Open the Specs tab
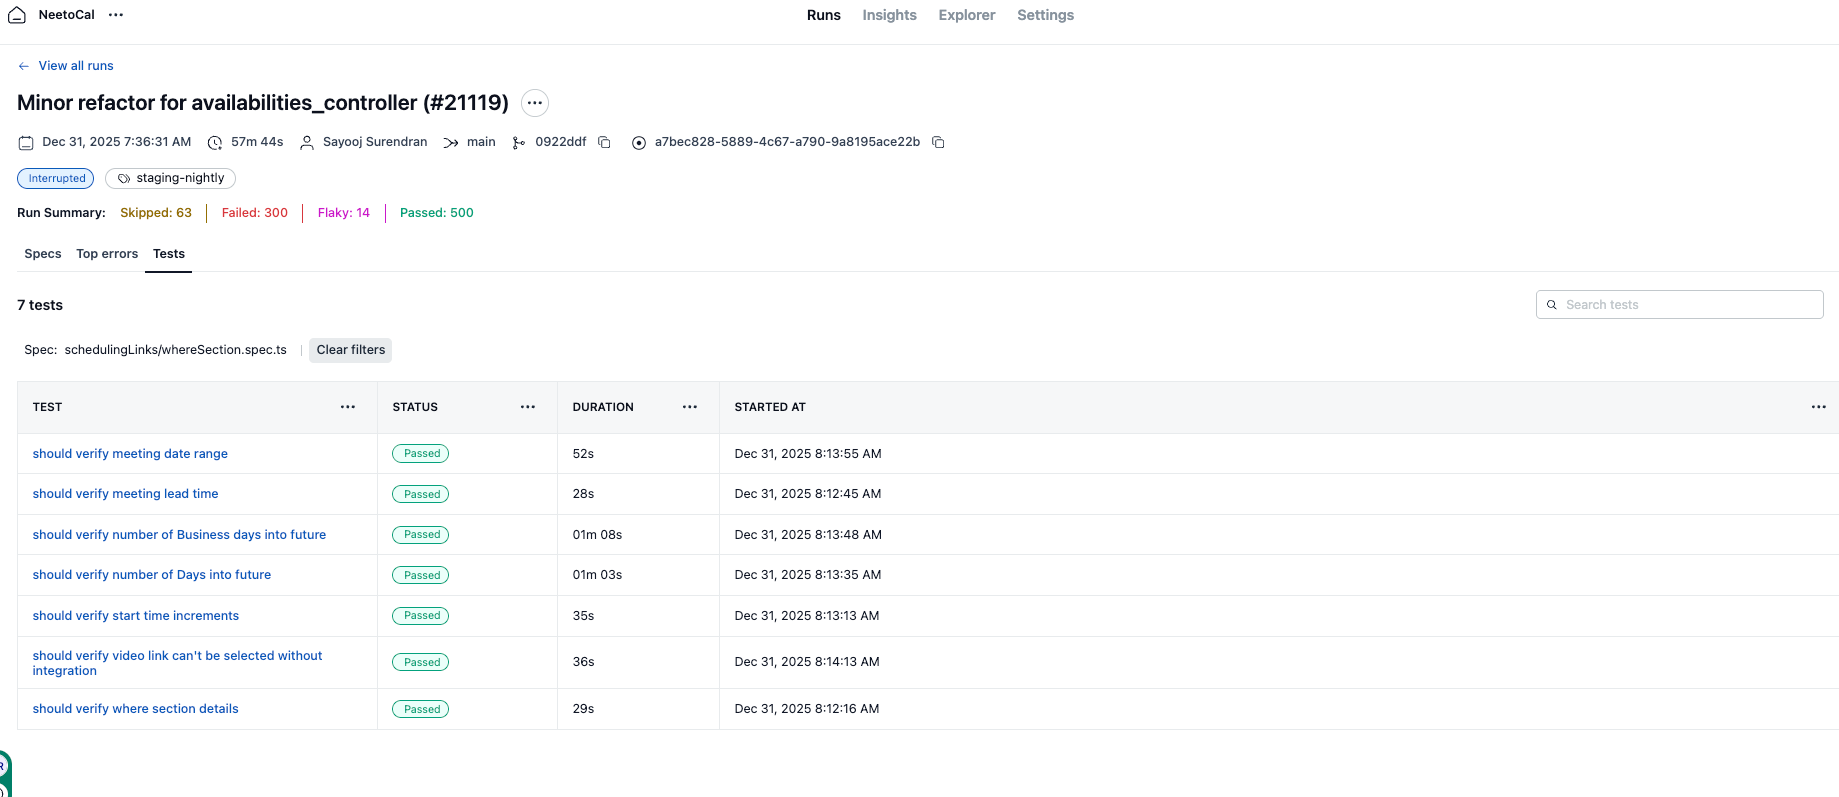The width and height of the screenshot is (1839, 797). [x=43, y=254]
